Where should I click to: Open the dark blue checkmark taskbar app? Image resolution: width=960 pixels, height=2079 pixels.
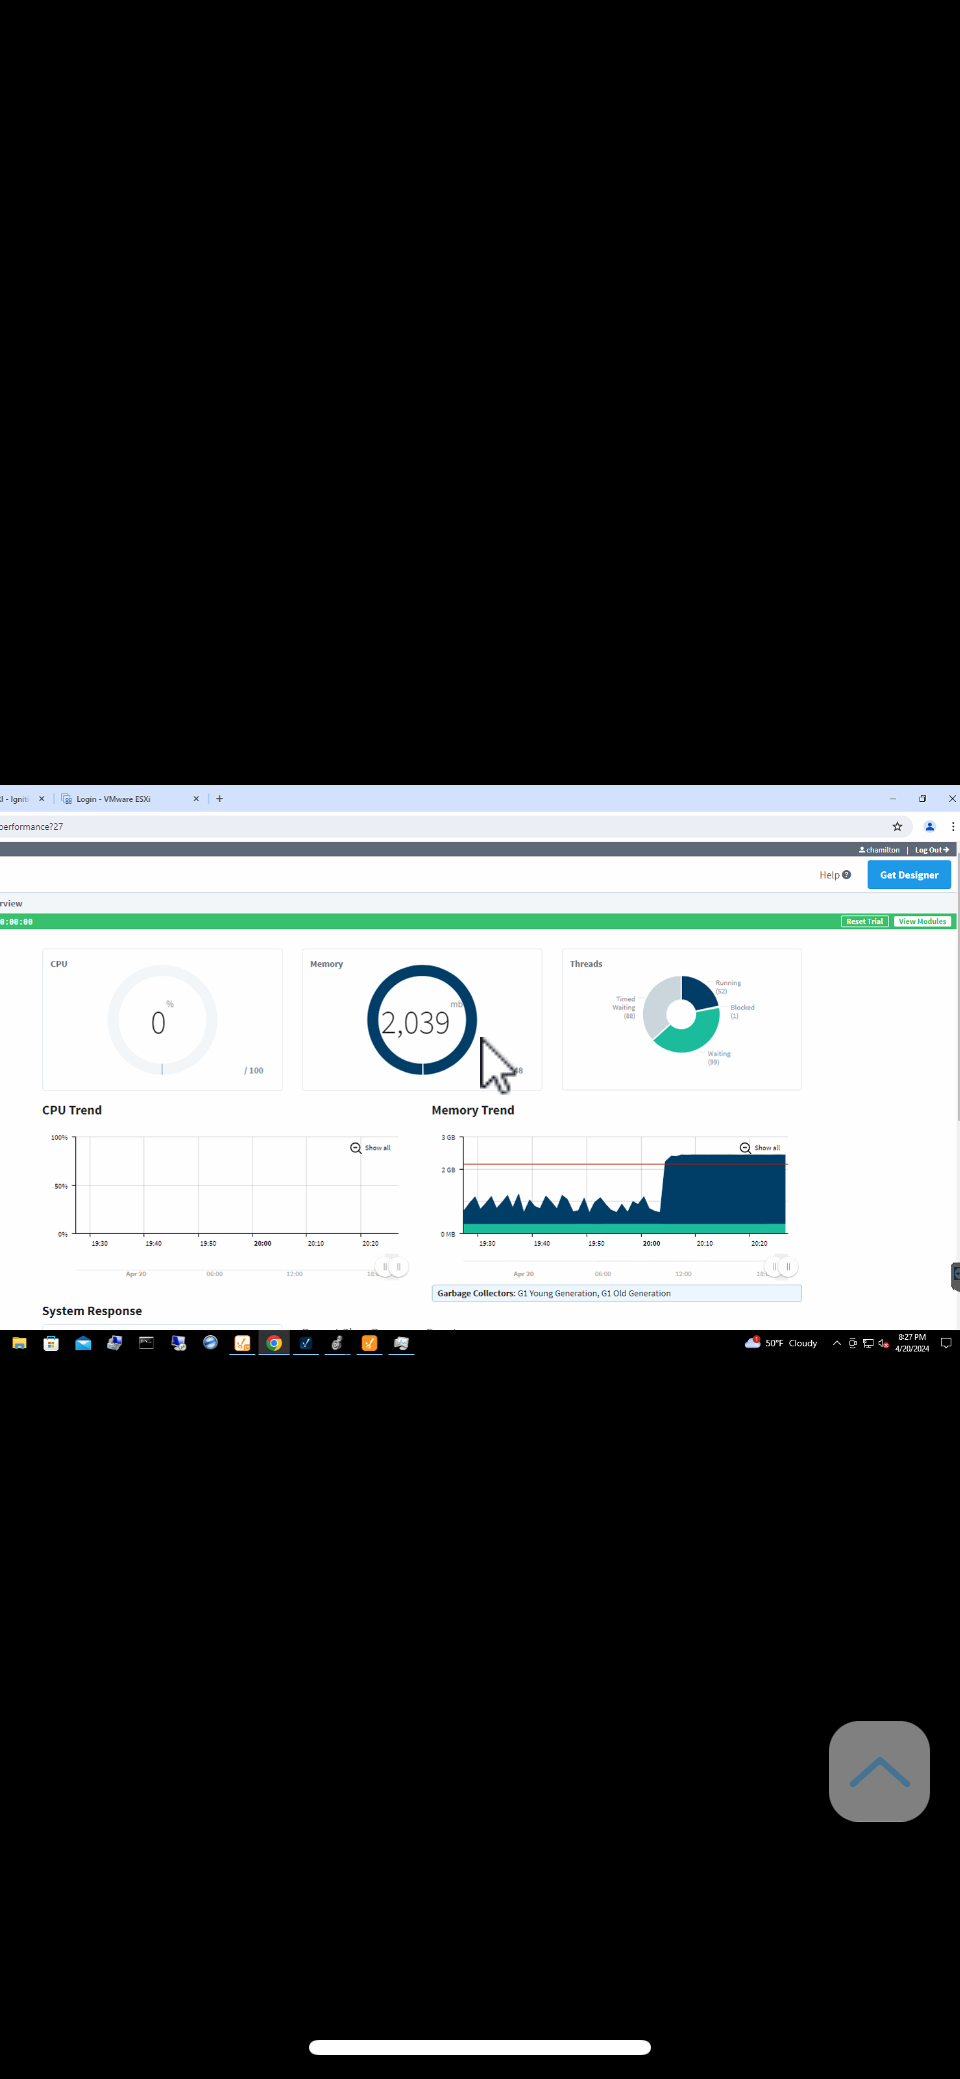pyautogui.click(x=306, y=1343)
